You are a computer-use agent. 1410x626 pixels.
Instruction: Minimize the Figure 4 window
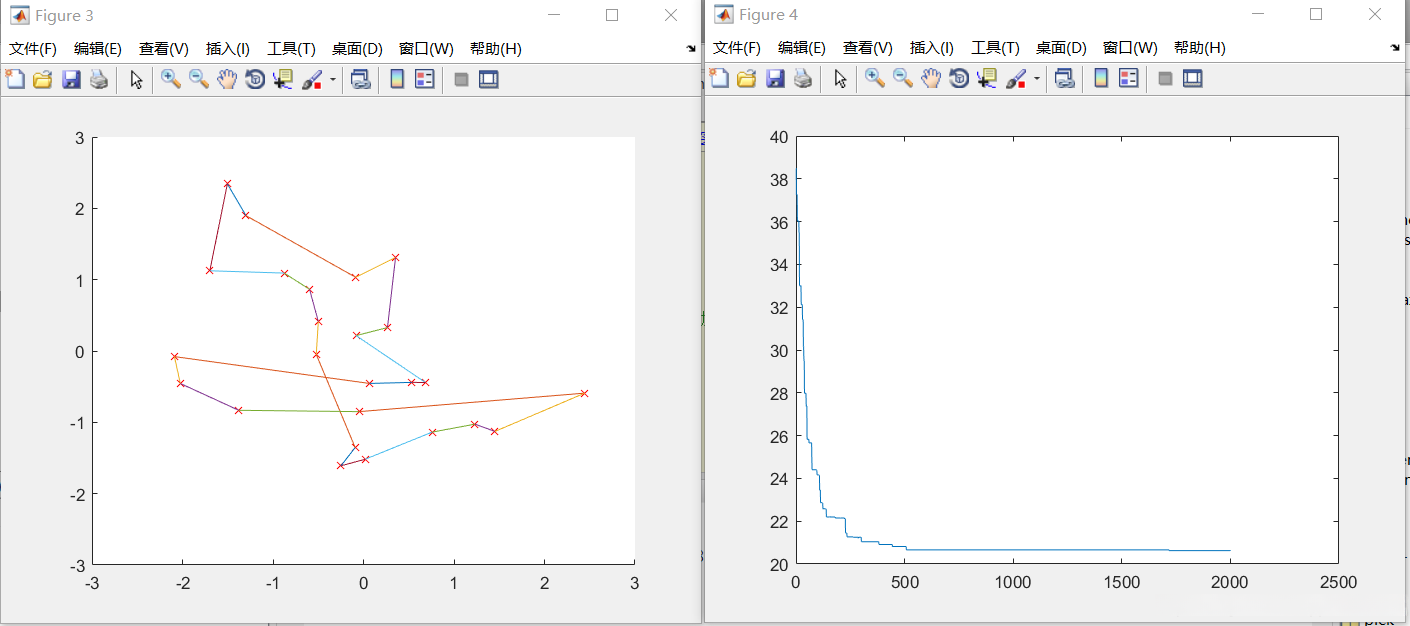(1258, 14)
